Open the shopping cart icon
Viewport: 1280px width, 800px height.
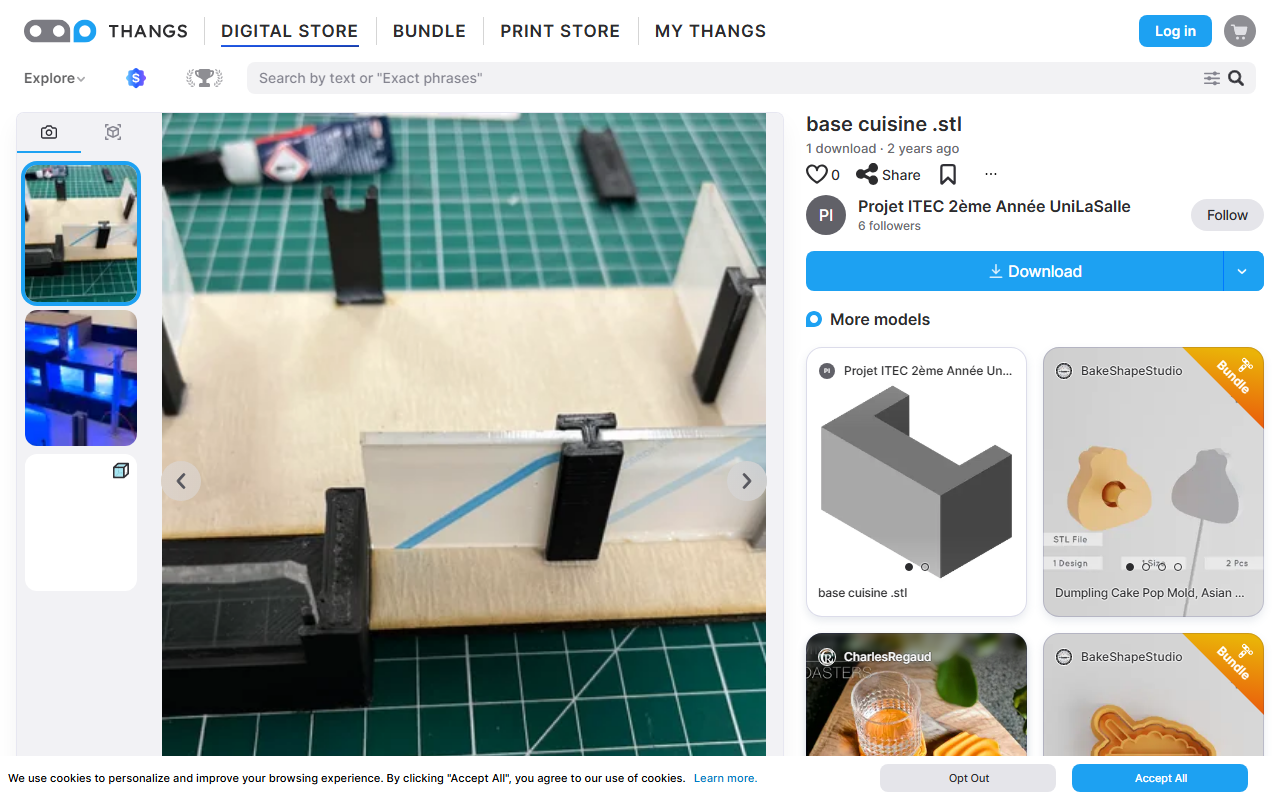click(1240, 31)
